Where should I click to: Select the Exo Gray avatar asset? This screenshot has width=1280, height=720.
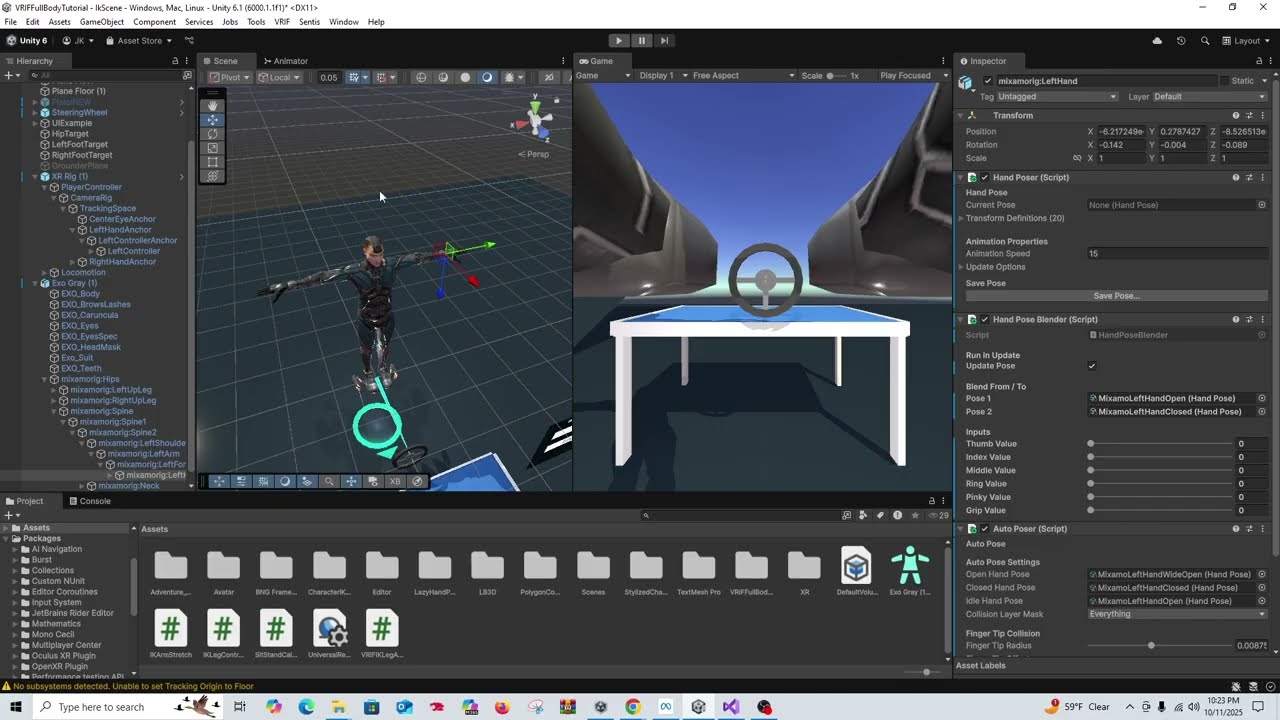pyautogui.click(x=910, y=572)
